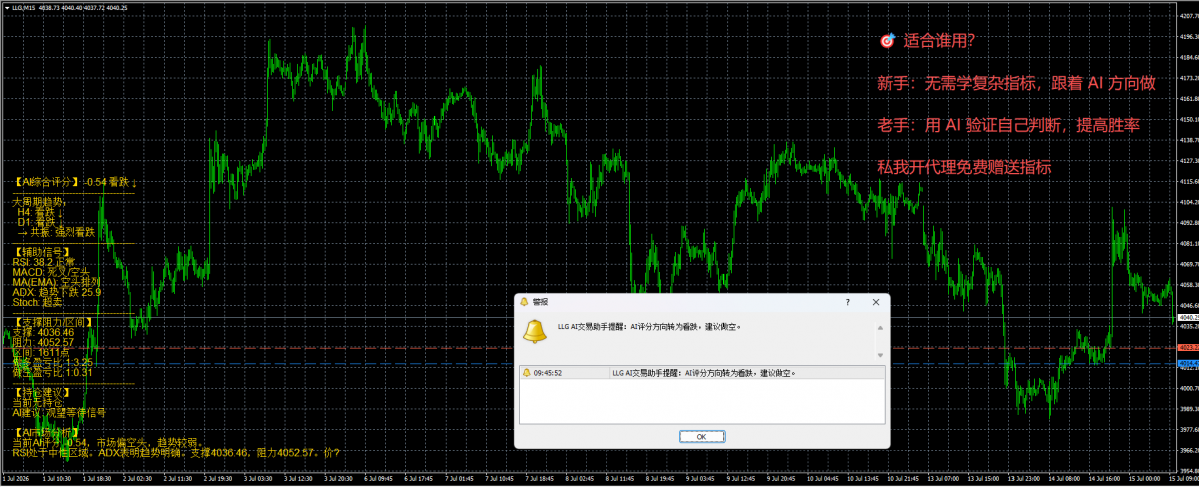This screenshot has width=1199, height=487.
Task: Click the red 4023 price level tag
Action: 1188,347
